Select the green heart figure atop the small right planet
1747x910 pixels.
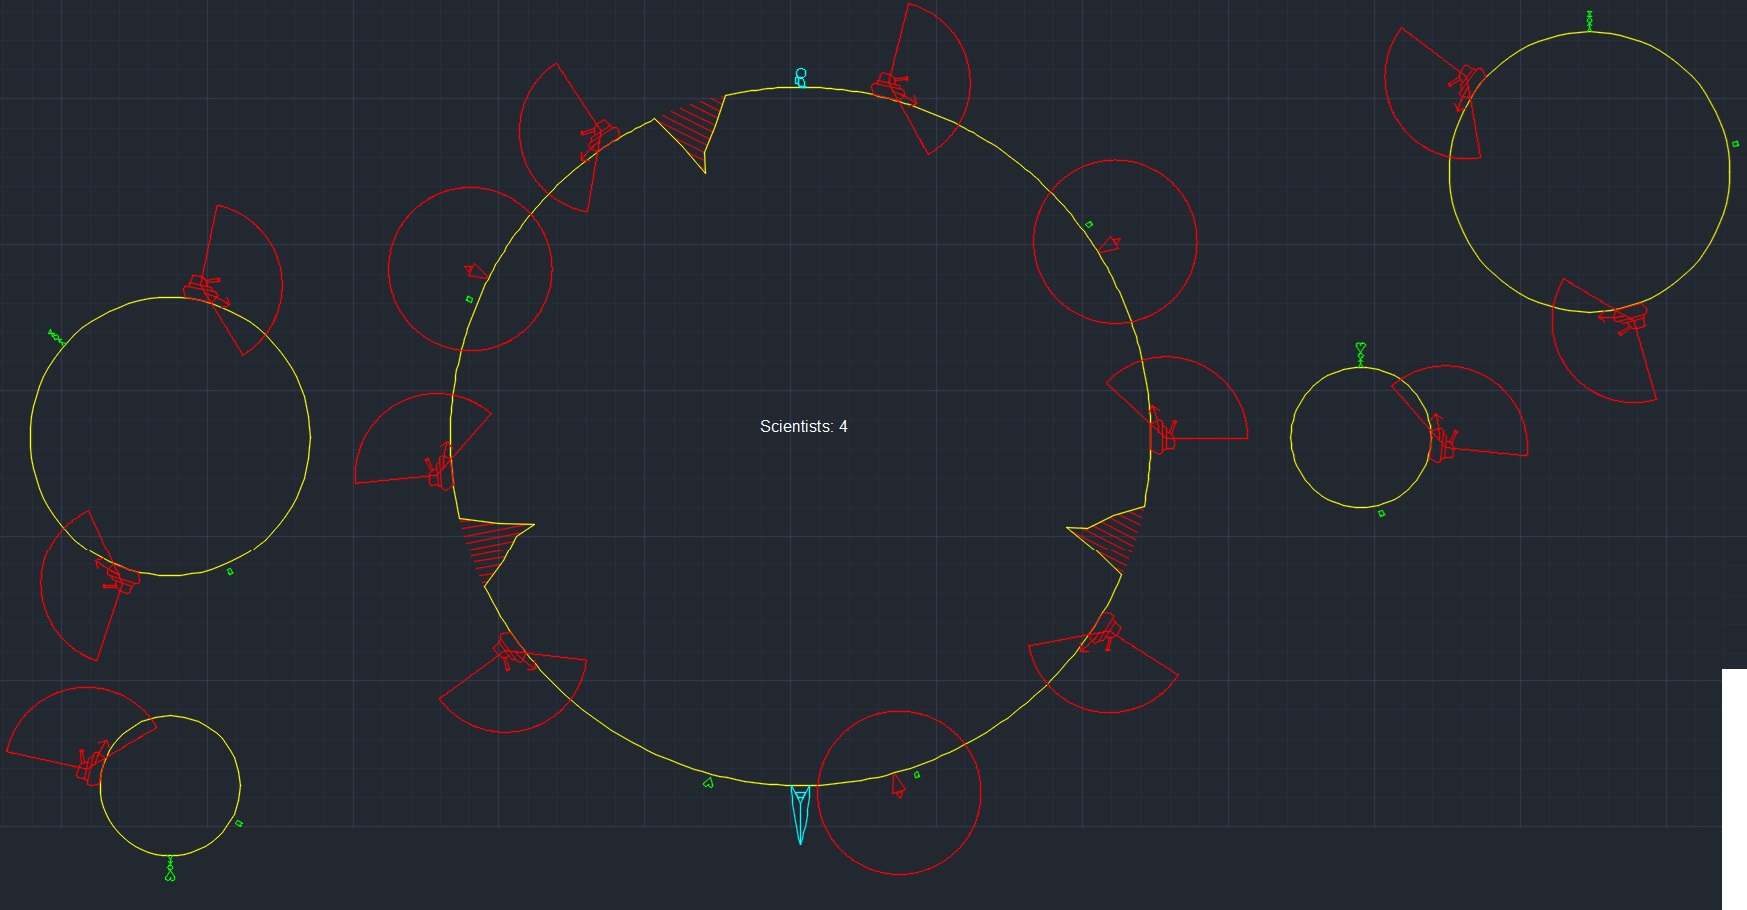pos(1361,353)
